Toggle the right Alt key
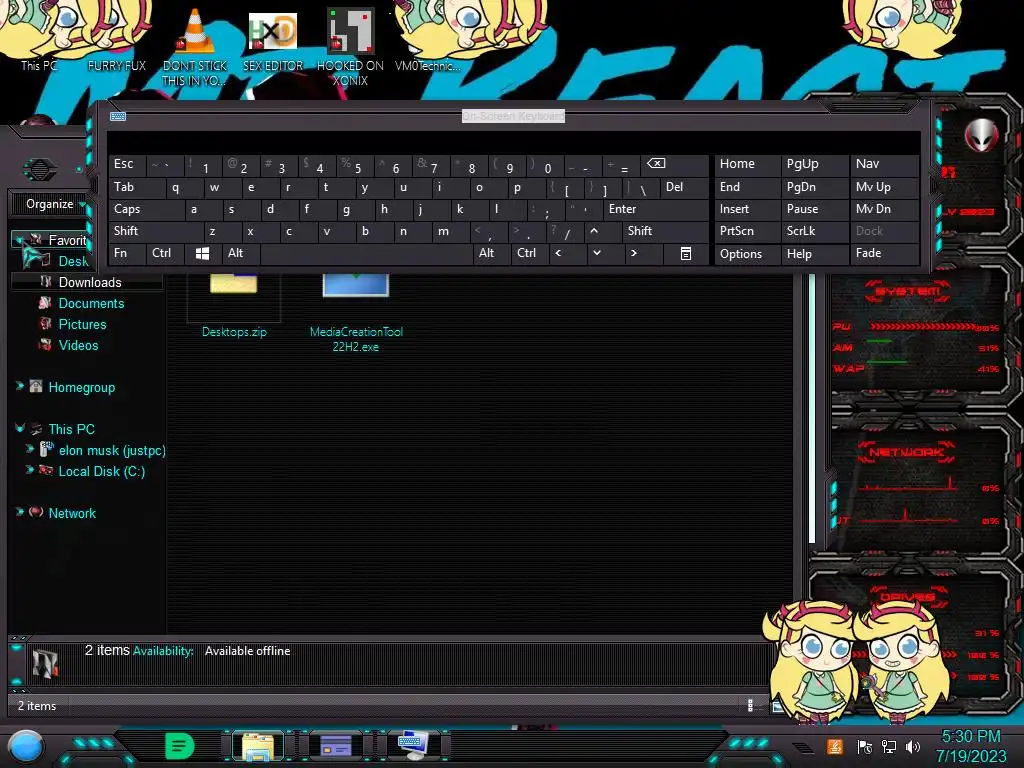This screenshot has height=768, width=1024. point(491,253)
